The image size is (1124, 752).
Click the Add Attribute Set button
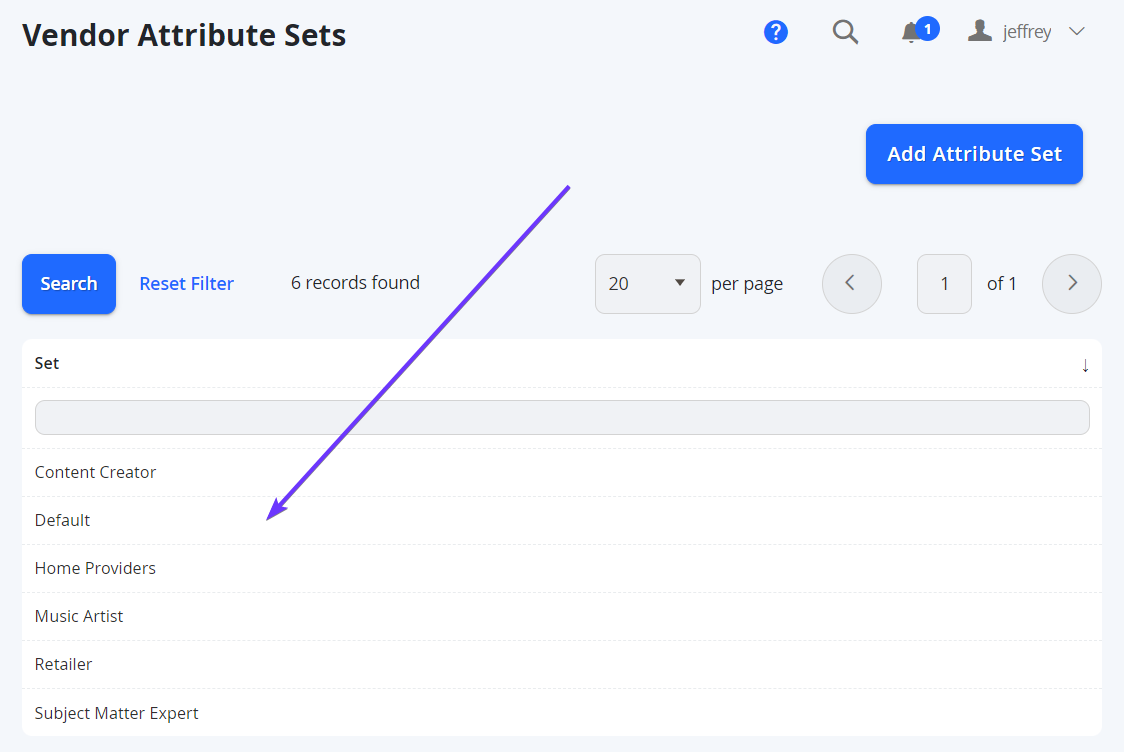974,154
